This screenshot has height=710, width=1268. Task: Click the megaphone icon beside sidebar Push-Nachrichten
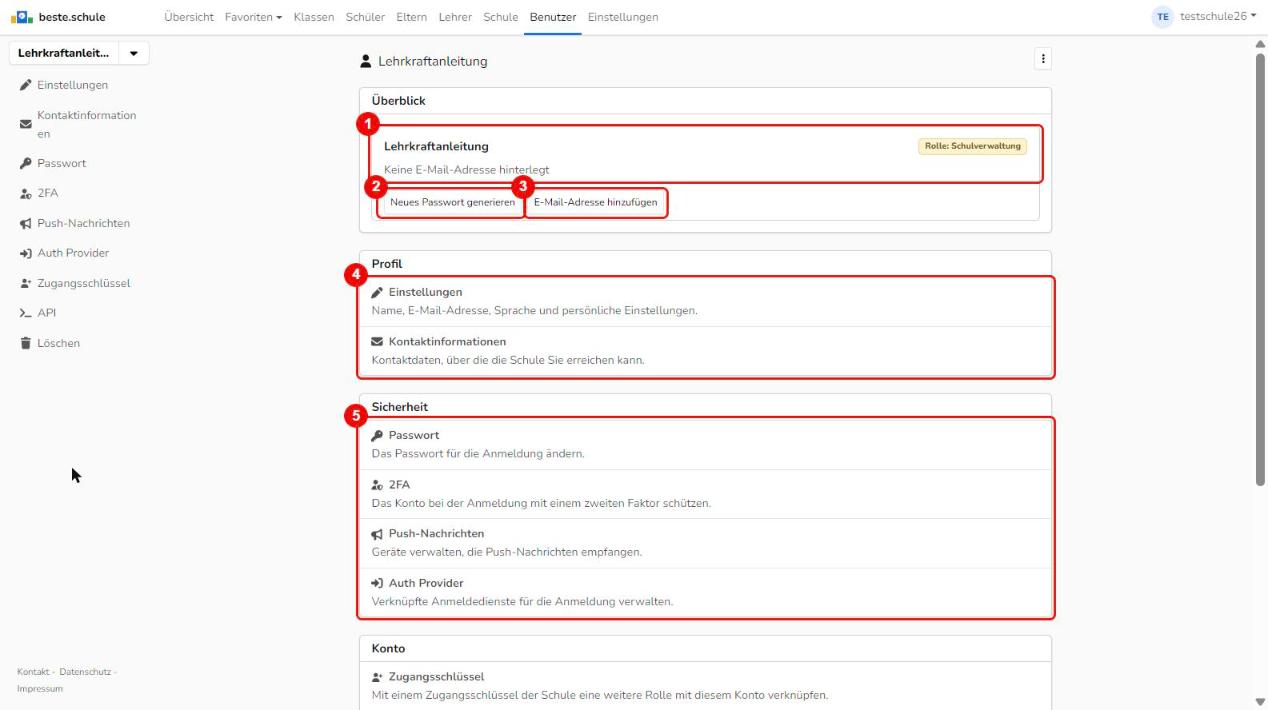(25, 223)
